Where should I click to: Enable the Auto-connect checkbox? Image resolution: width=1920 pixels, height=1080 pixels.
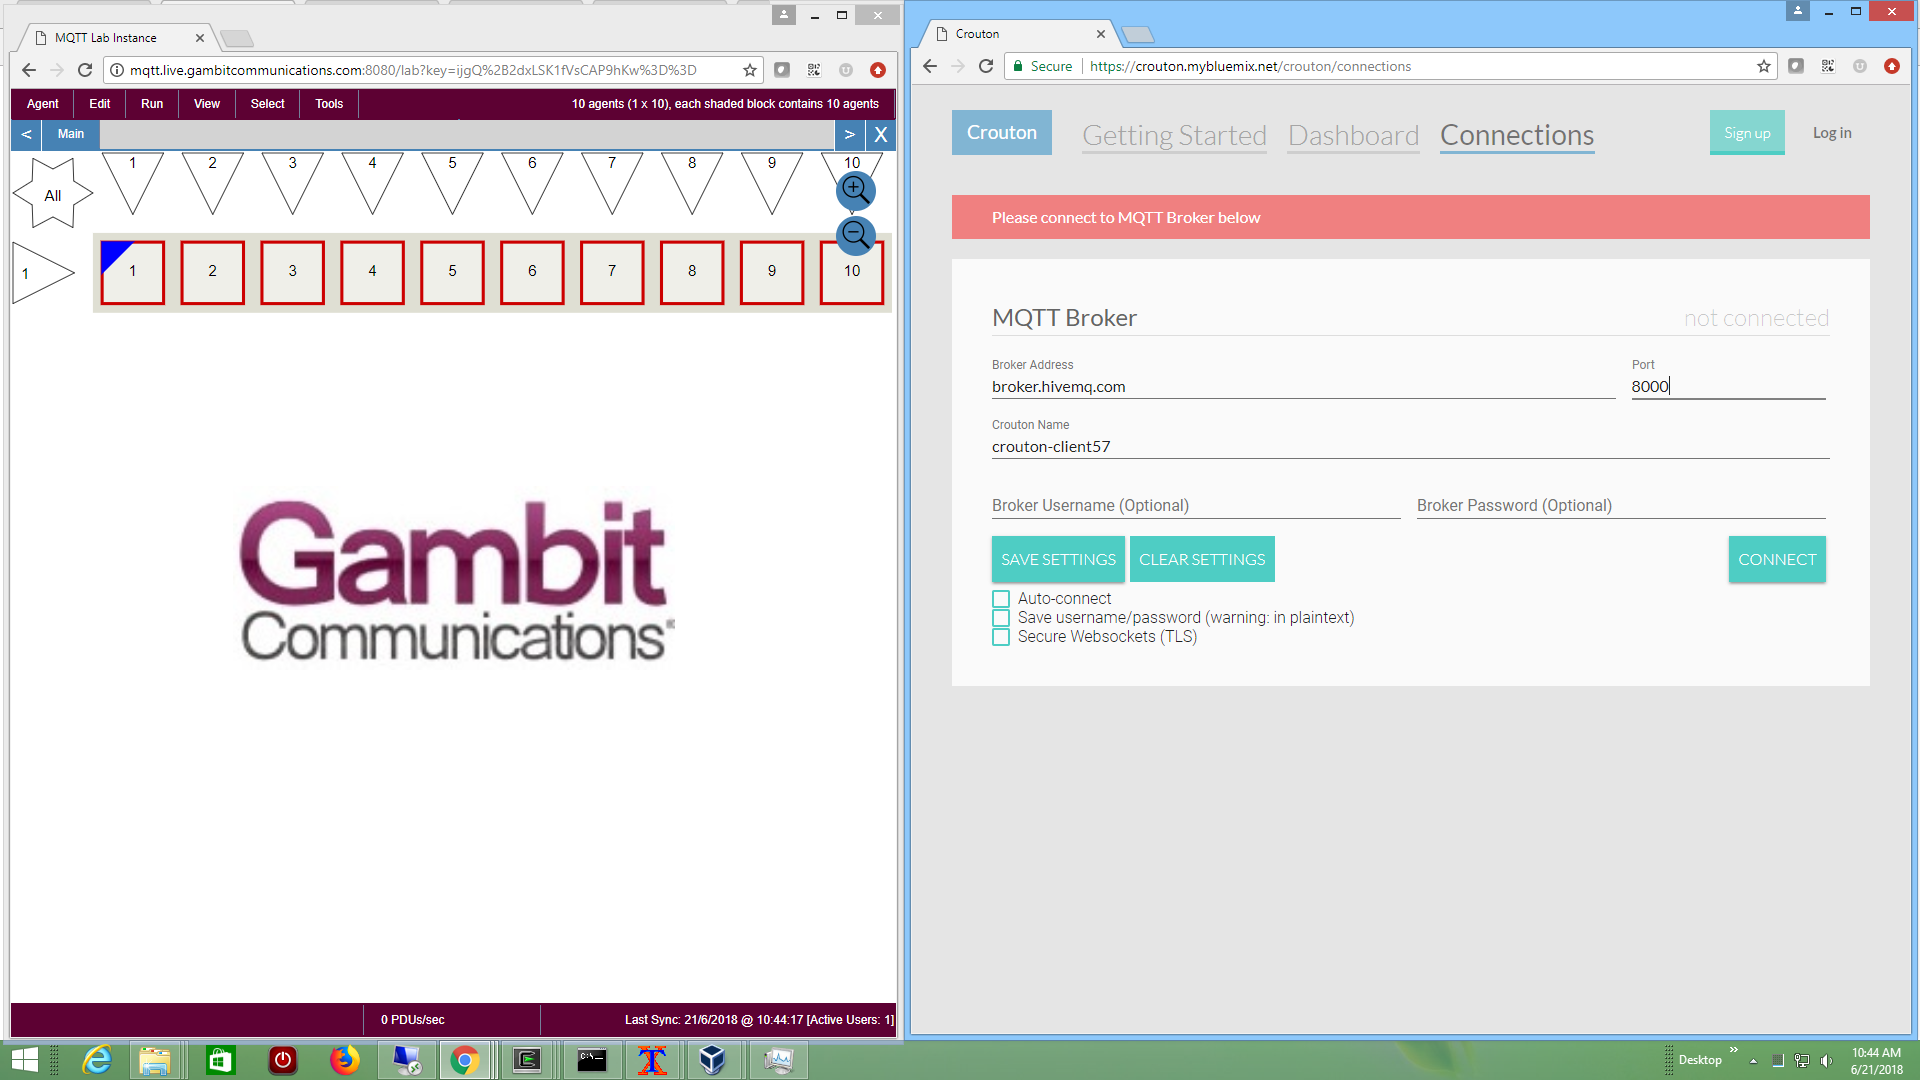click(1001, 599)
